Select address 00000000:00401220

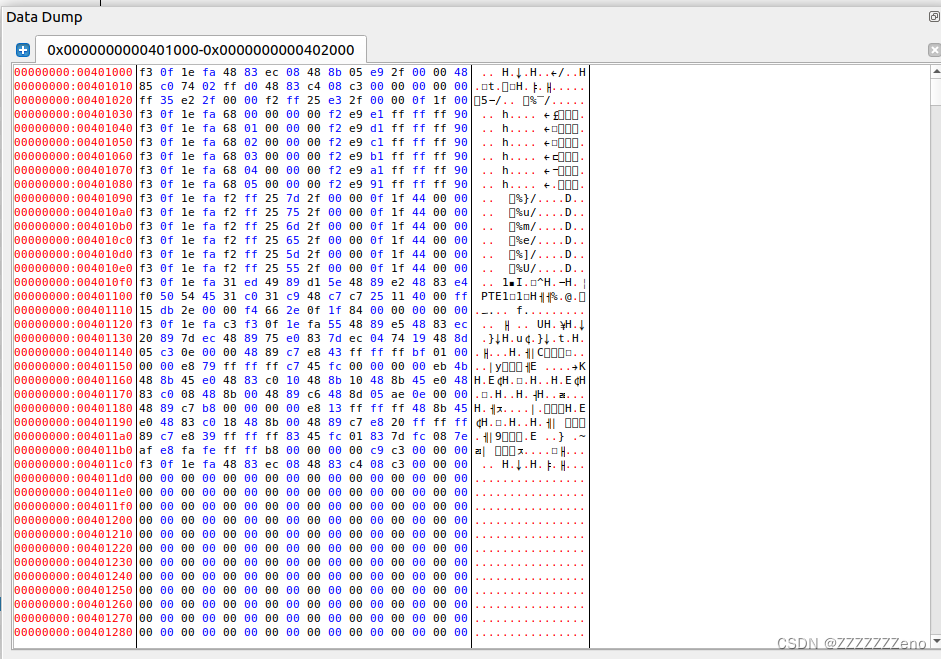click(x=73, y=549)
